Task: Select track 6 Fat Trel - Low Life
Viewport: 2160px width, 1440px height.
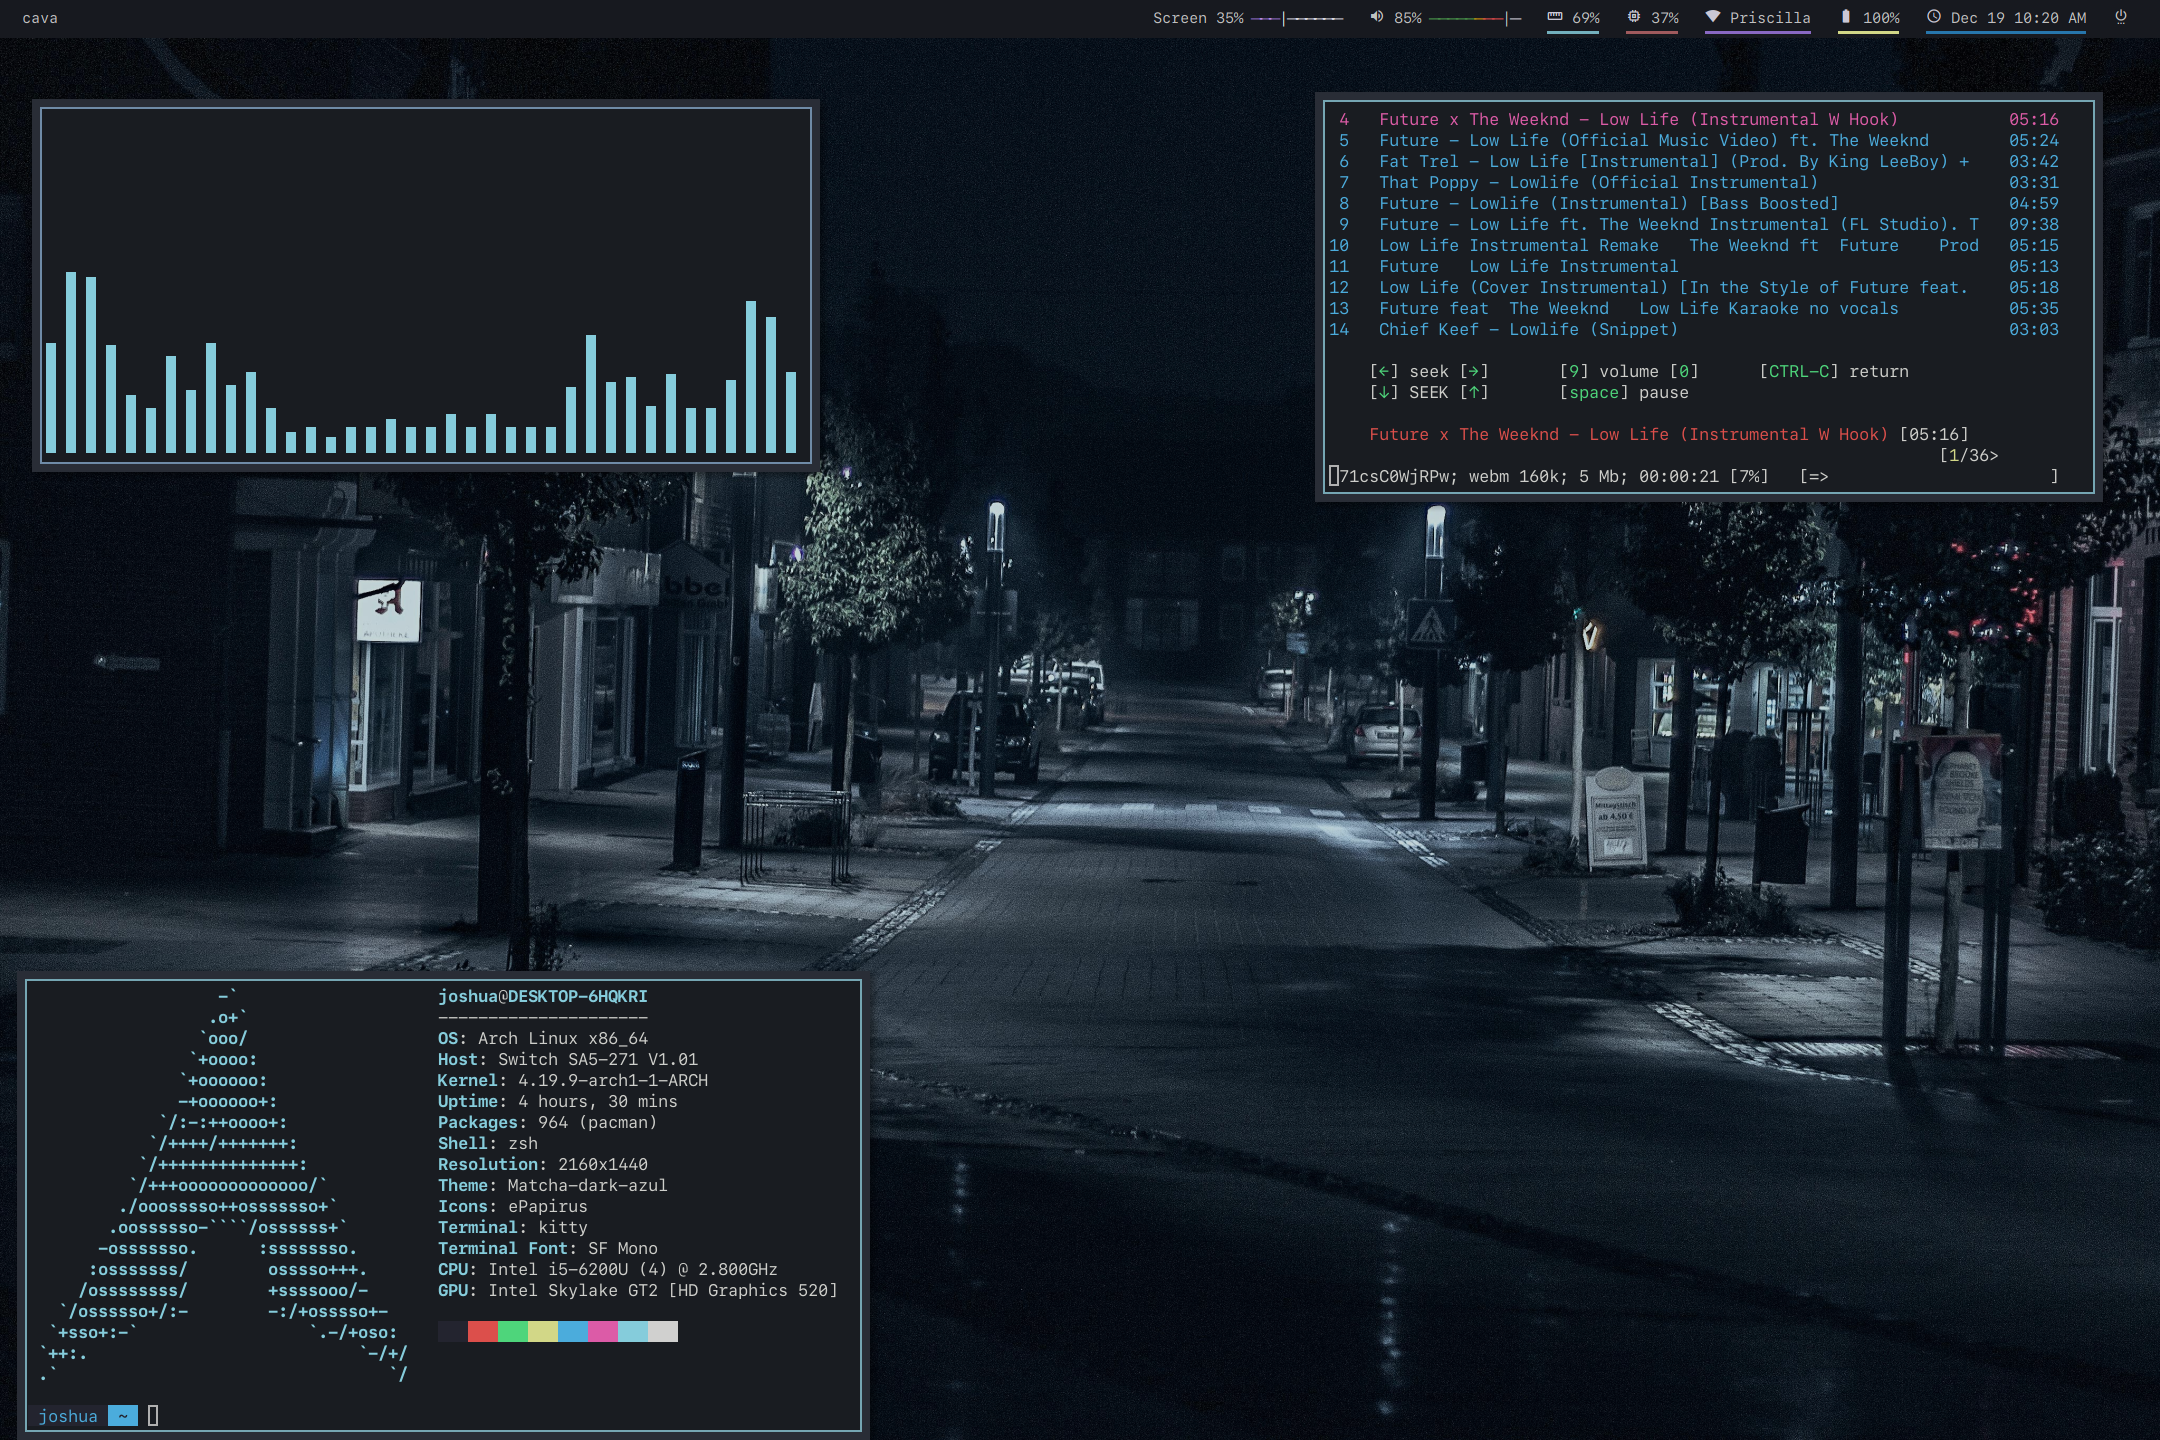Action: [x=1699, y=162]
